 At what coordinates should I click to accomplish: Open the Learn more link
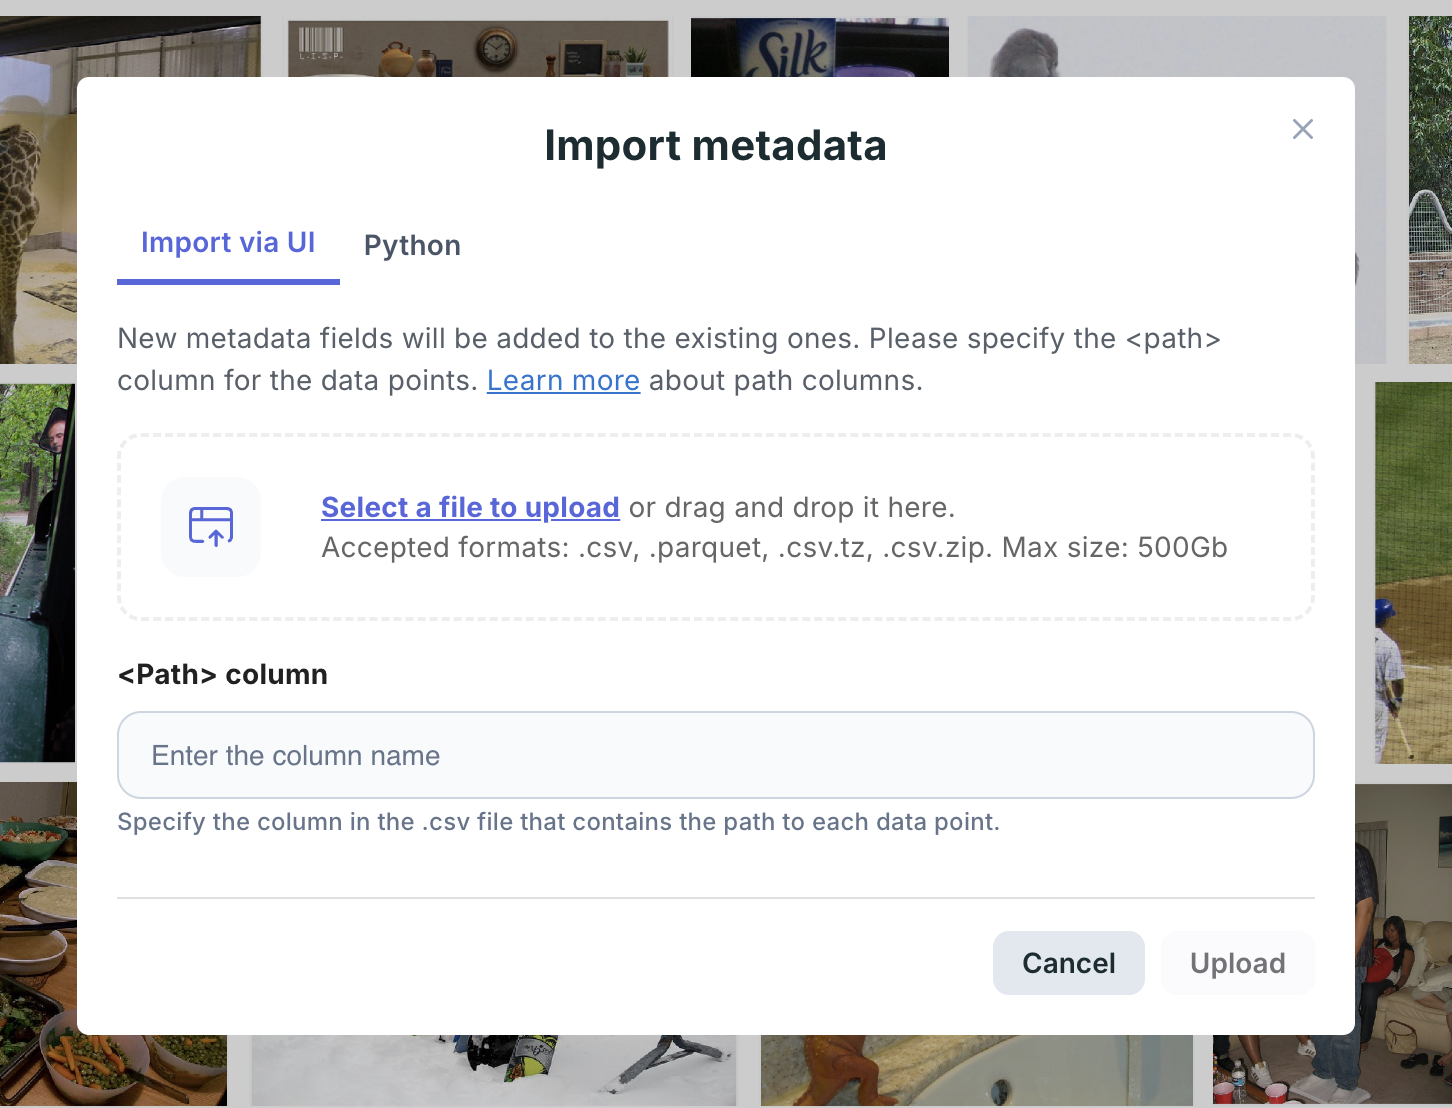563,381
